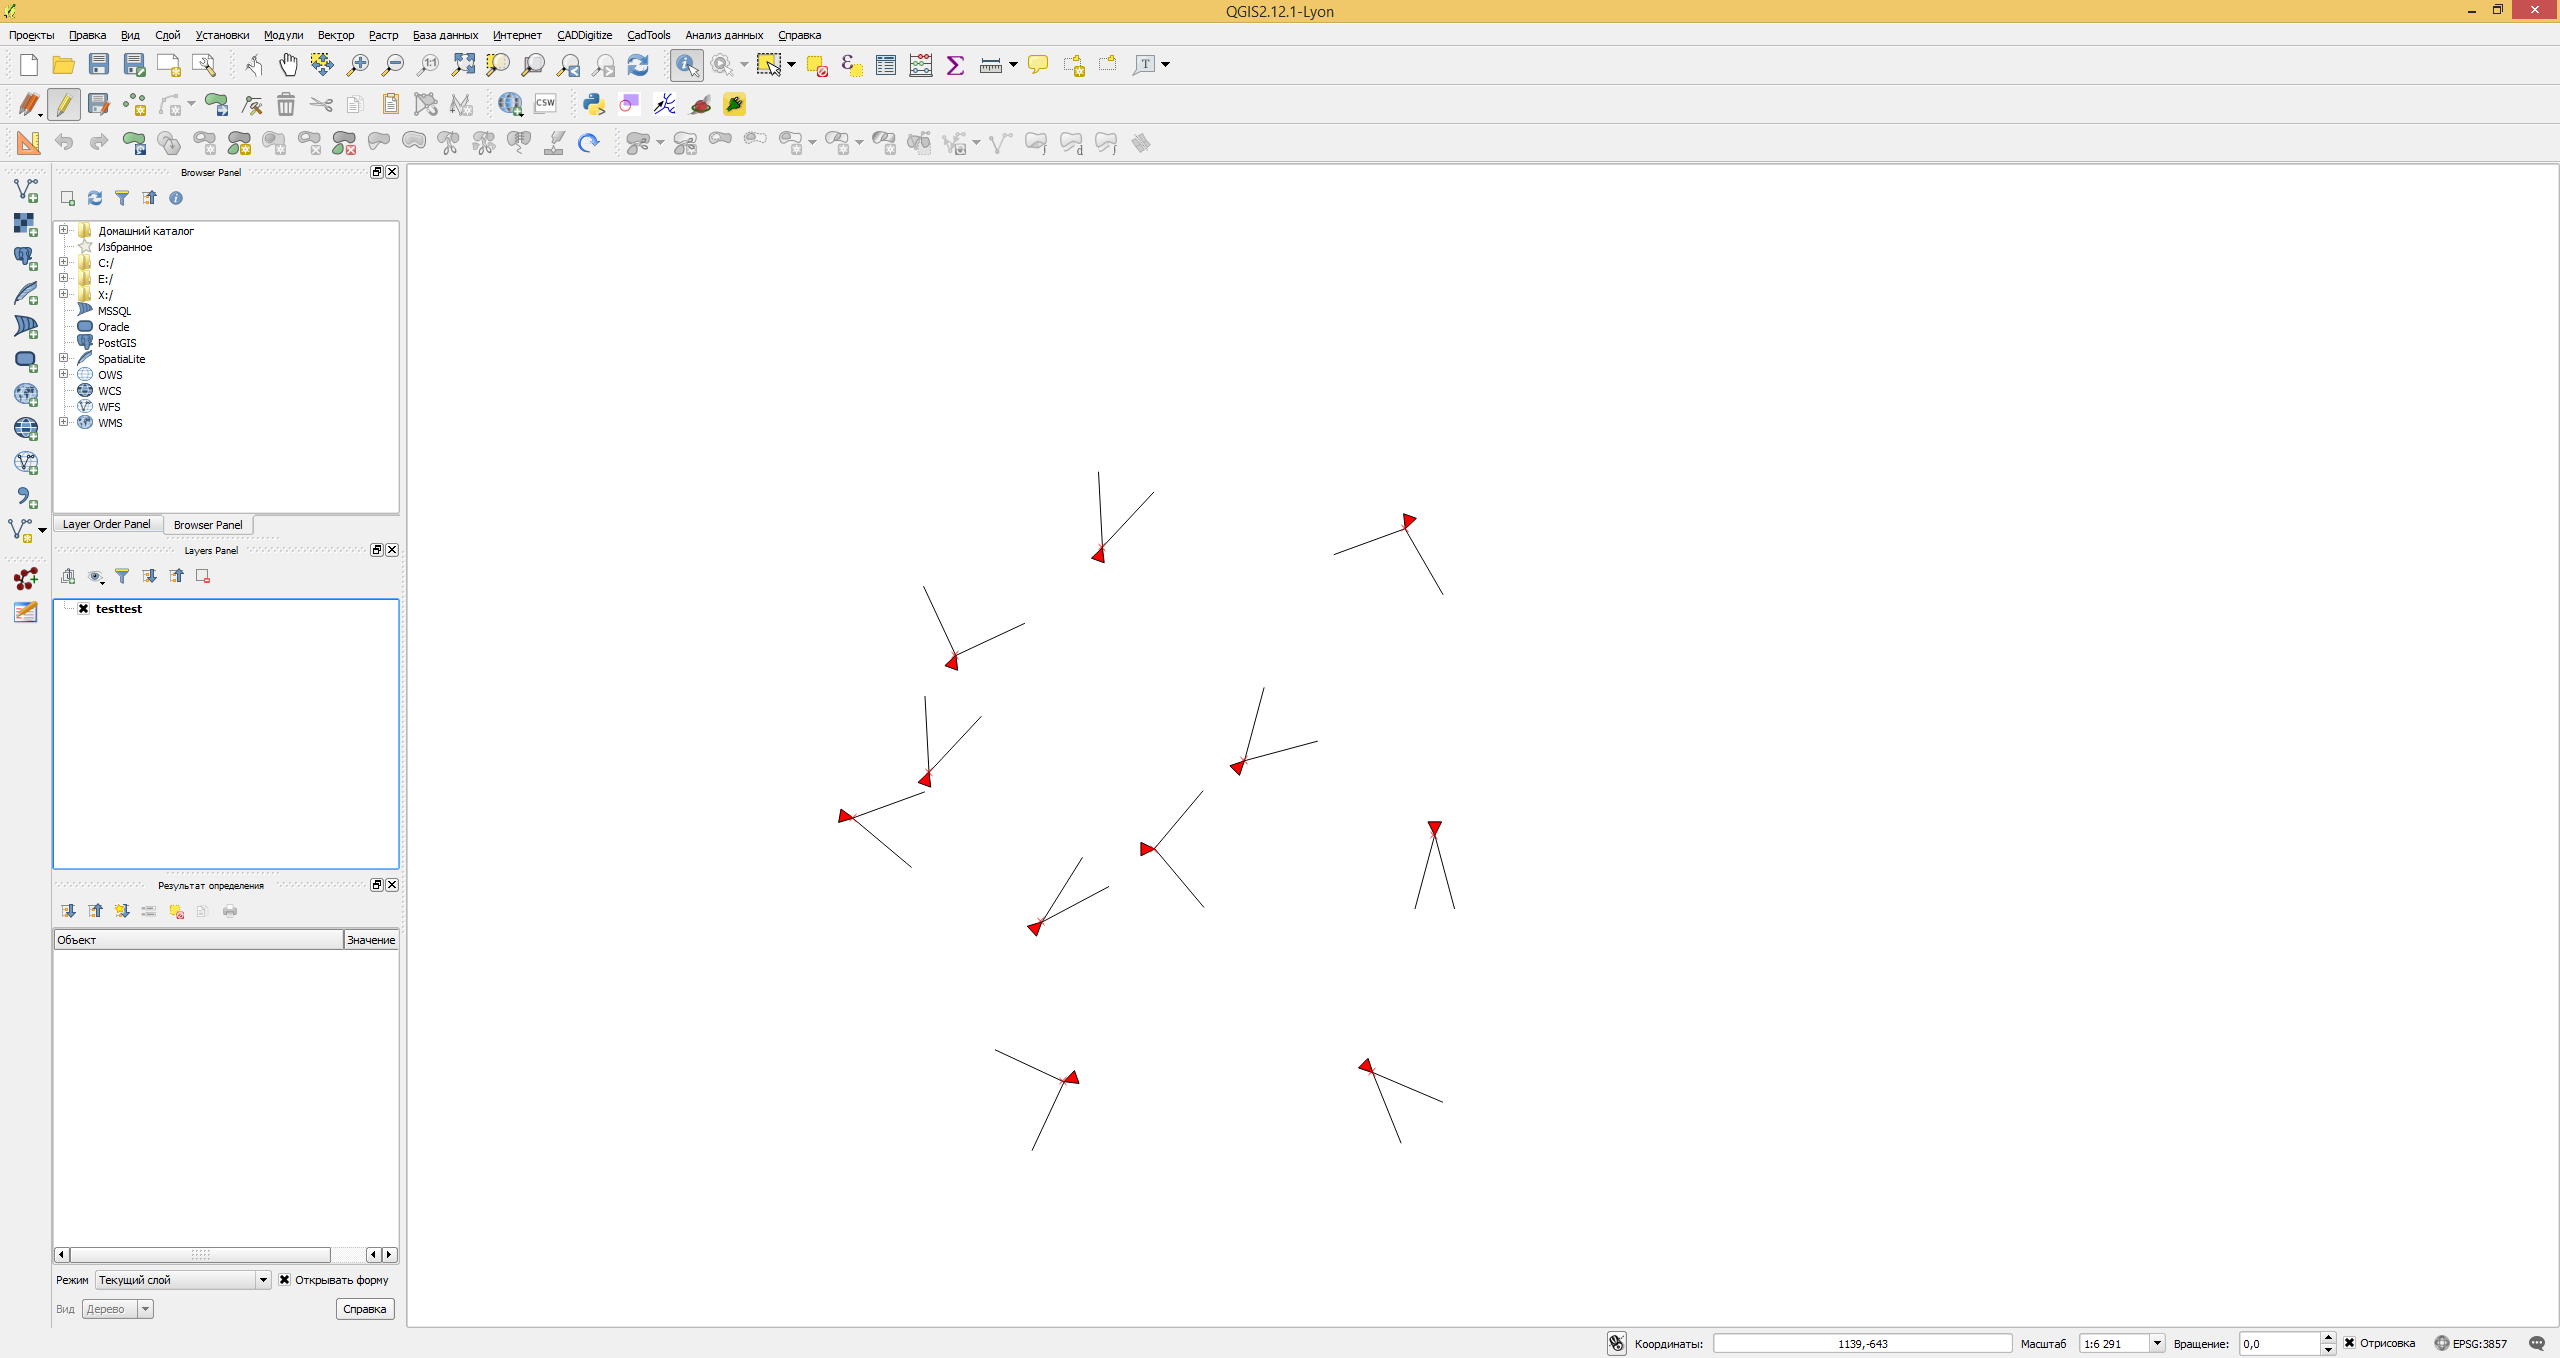Activate the Identify Features tool
2560x1358 pixels.
(686, 65)
